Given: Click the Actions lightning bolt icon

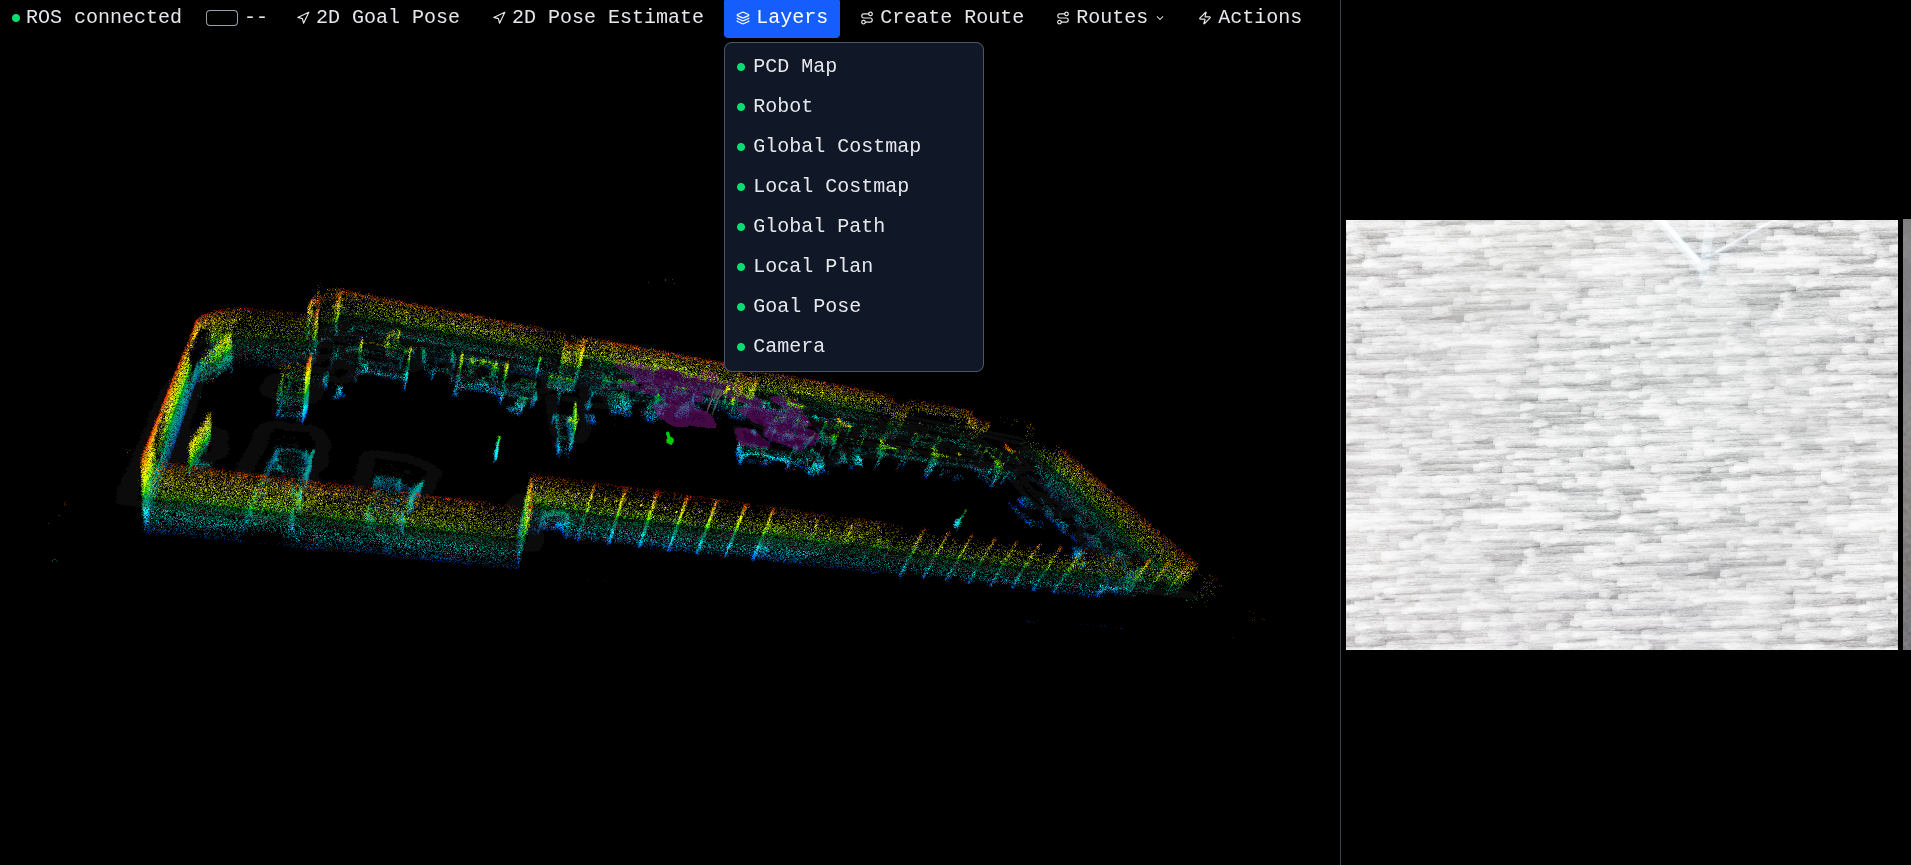Looking at the screenshot, I should pyautogui.click(x=1205, y=18).
